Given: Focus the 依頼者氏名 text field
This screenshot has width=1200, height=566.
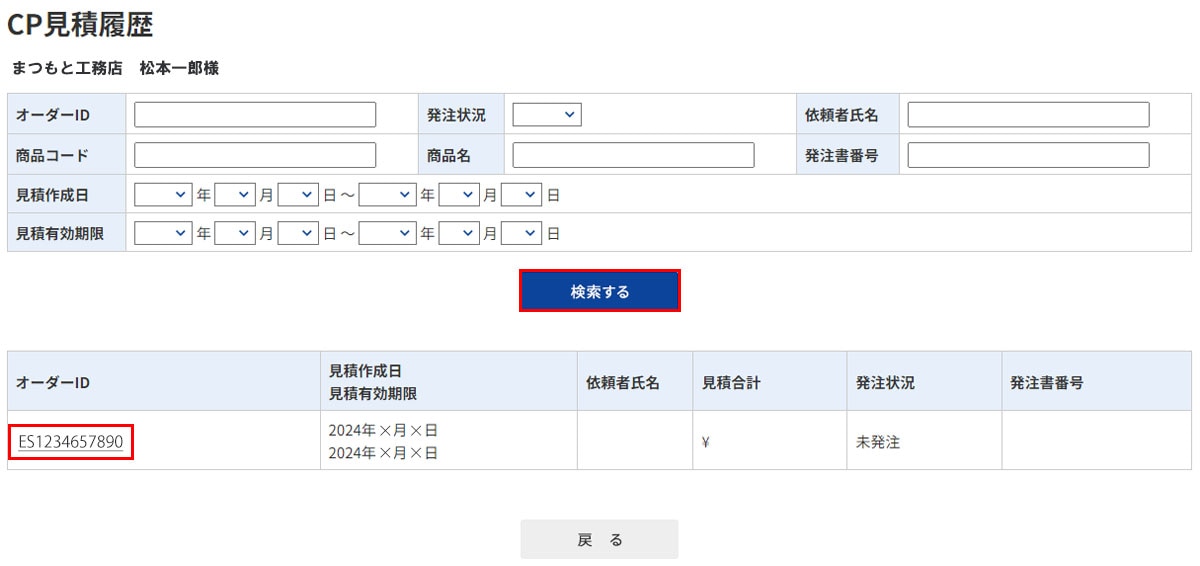Looking at the screenshot, I should pos(1028,115).
